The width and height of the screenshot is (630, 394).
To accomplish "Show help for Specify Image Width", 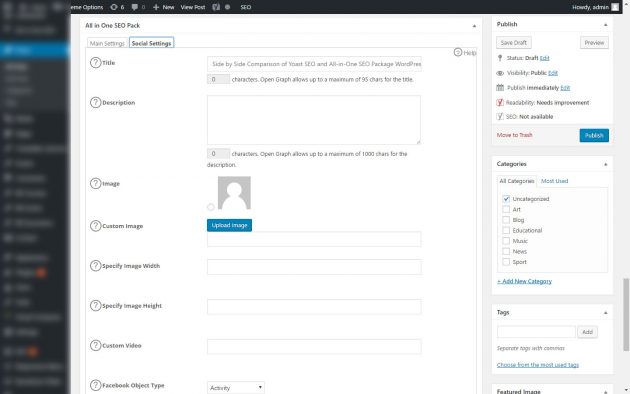I will coord(95,265).
